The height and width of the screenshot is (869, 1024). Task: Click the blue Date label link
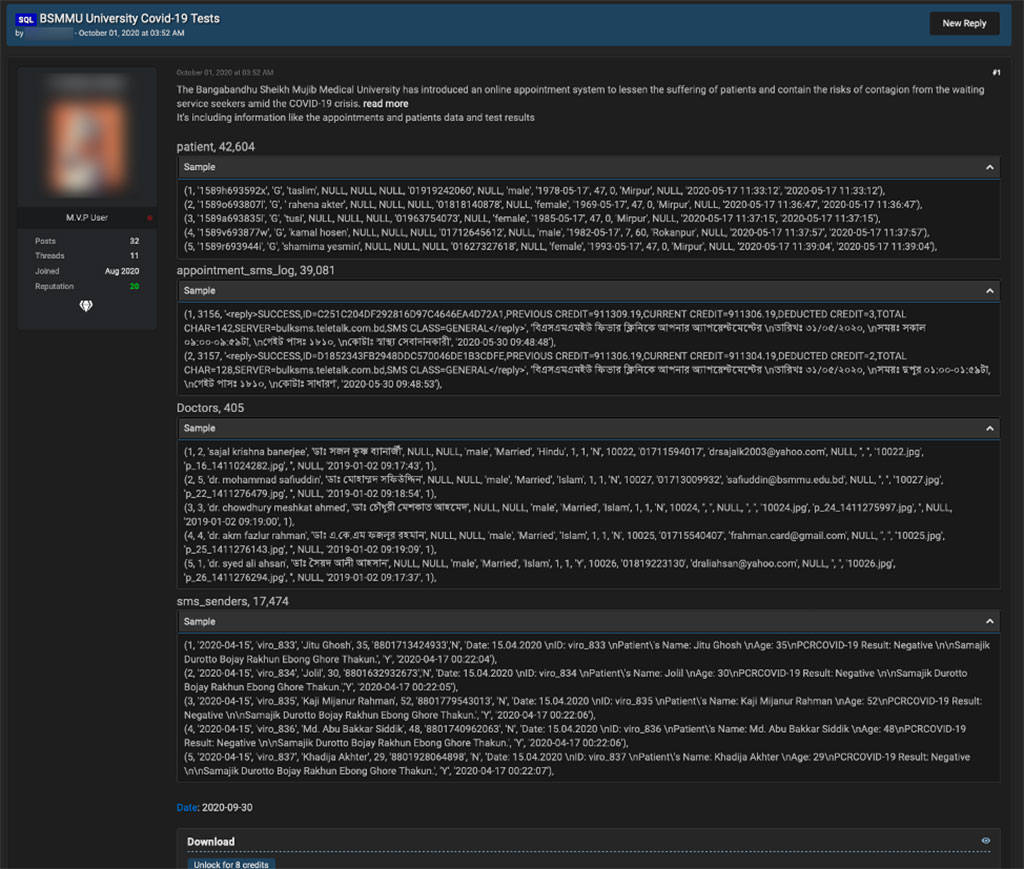(186, 808)
